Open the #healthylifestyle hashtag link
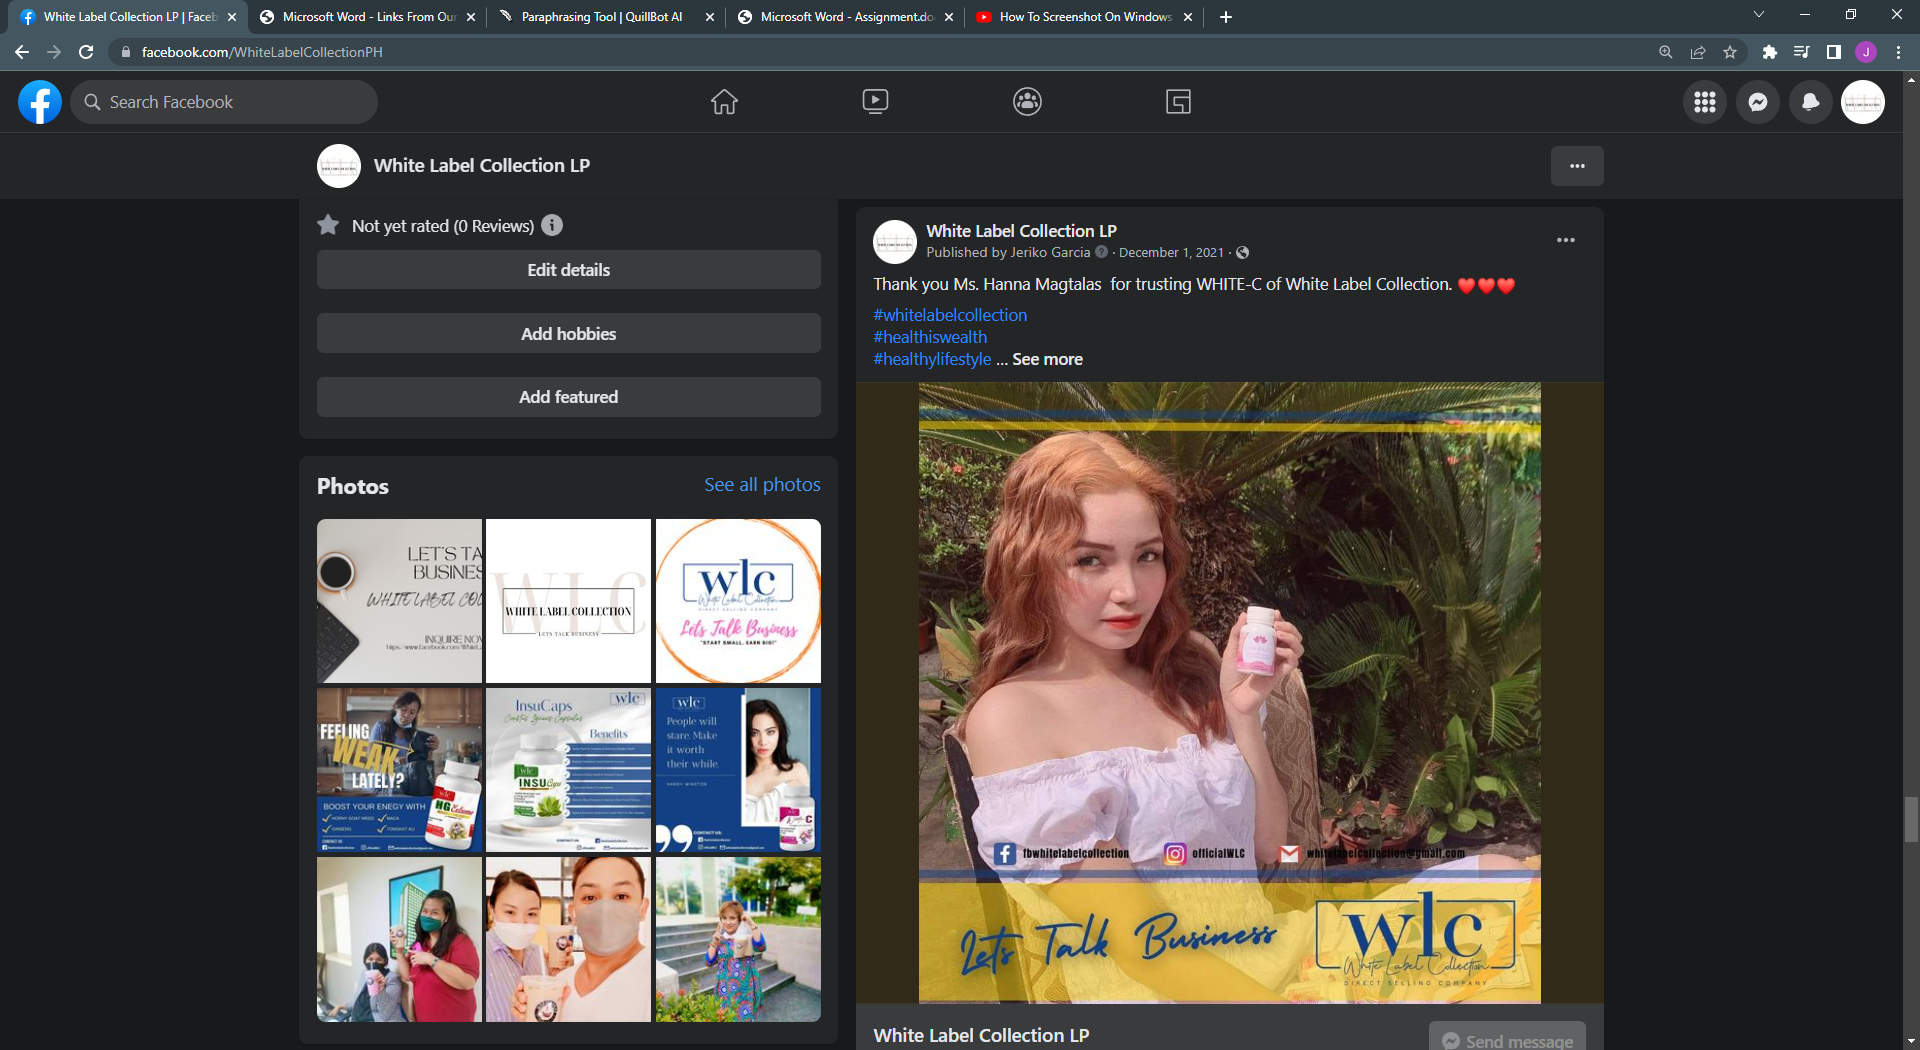The image size is (1920, 1050). tap(932, 359)
